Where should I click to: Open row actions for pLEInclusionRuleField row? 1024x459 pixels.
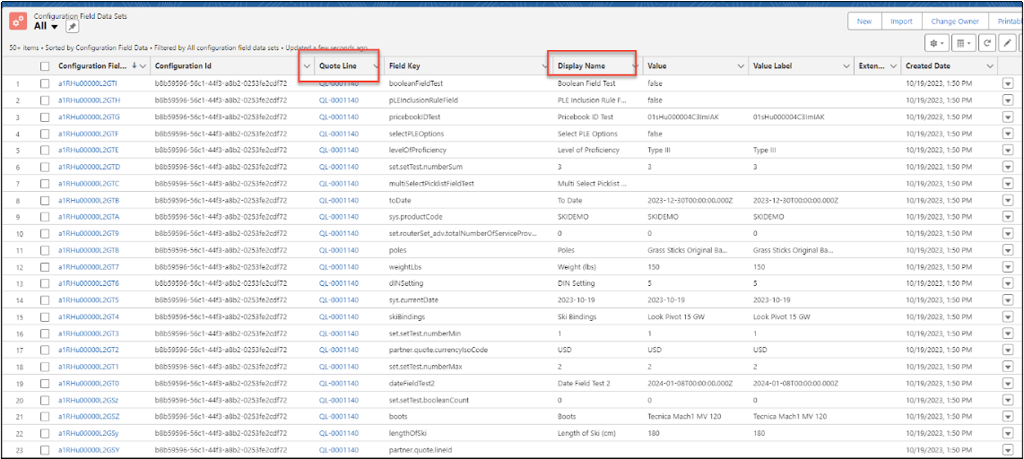pyautogui.click(x=1007, y=101)
